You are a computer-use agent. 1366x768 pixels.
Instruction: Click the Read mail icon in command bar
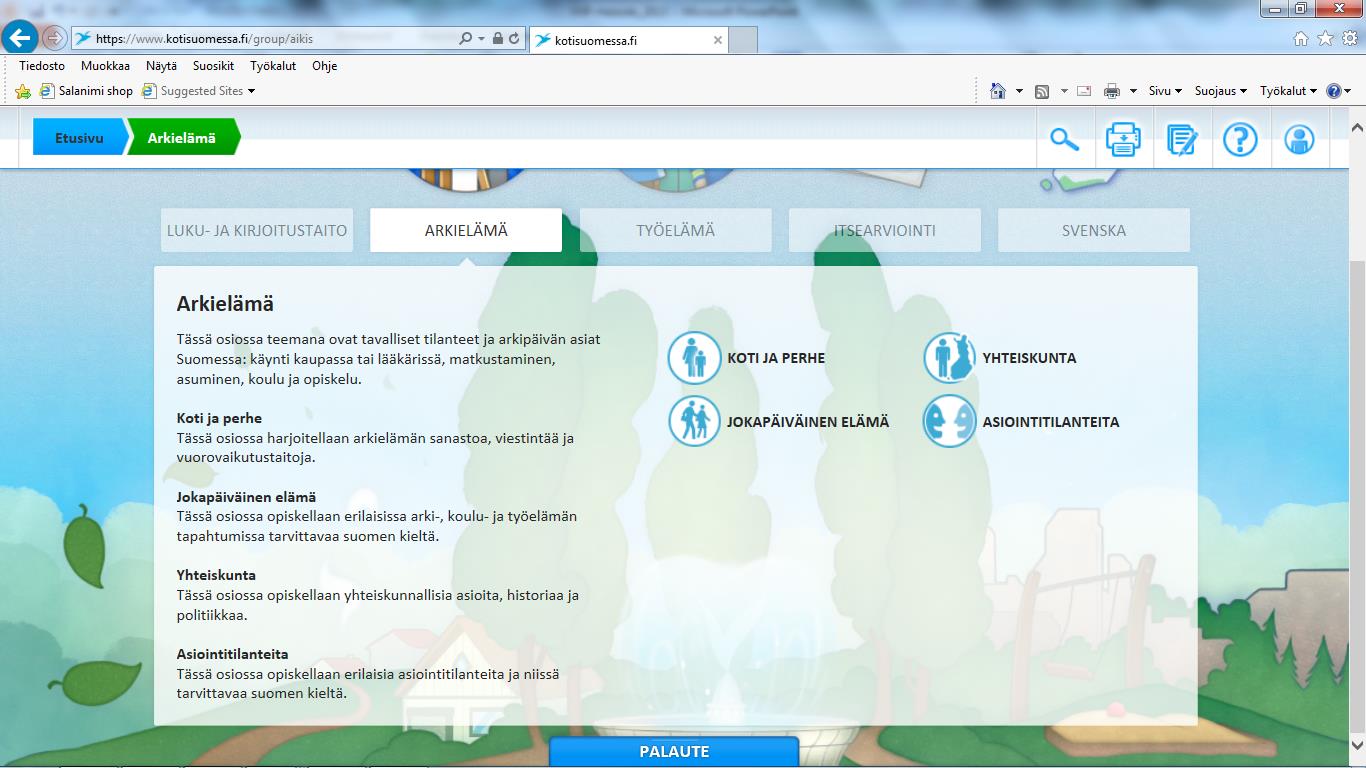pyautogui.click(x=1085, y=91)
